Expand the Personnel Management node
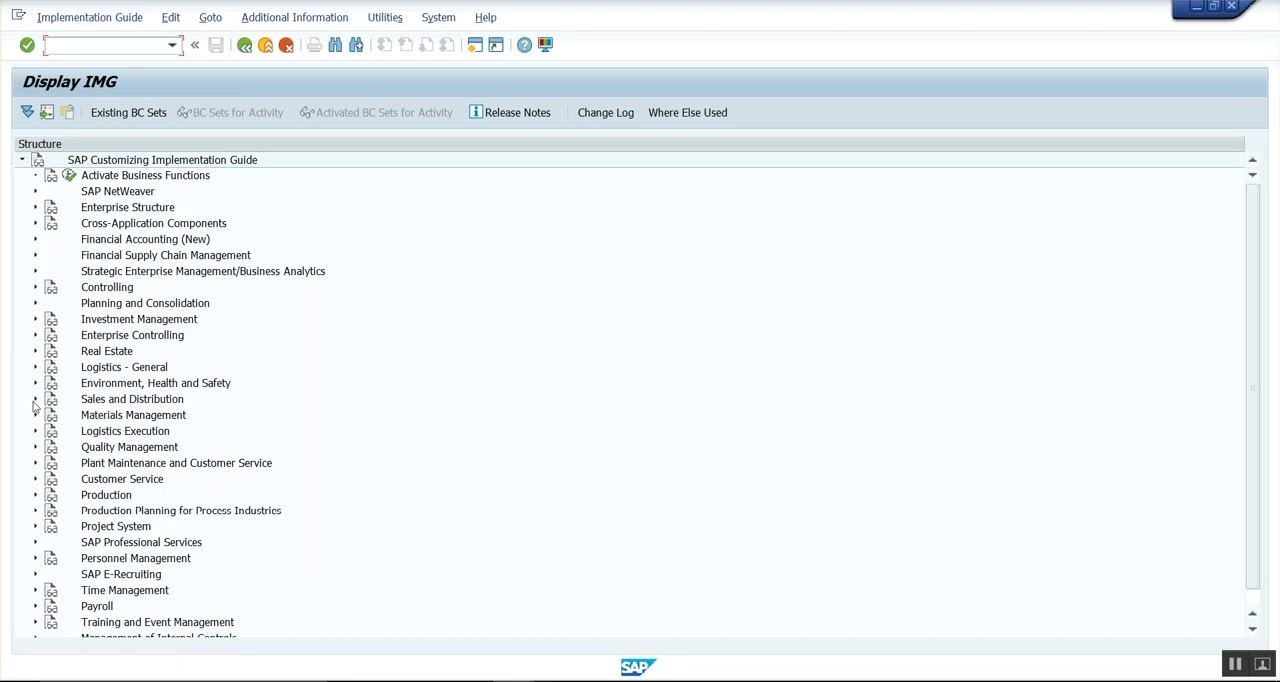The width and height of the screenshot is (1280, 682). pyautogui.click(x=35, y=558)
